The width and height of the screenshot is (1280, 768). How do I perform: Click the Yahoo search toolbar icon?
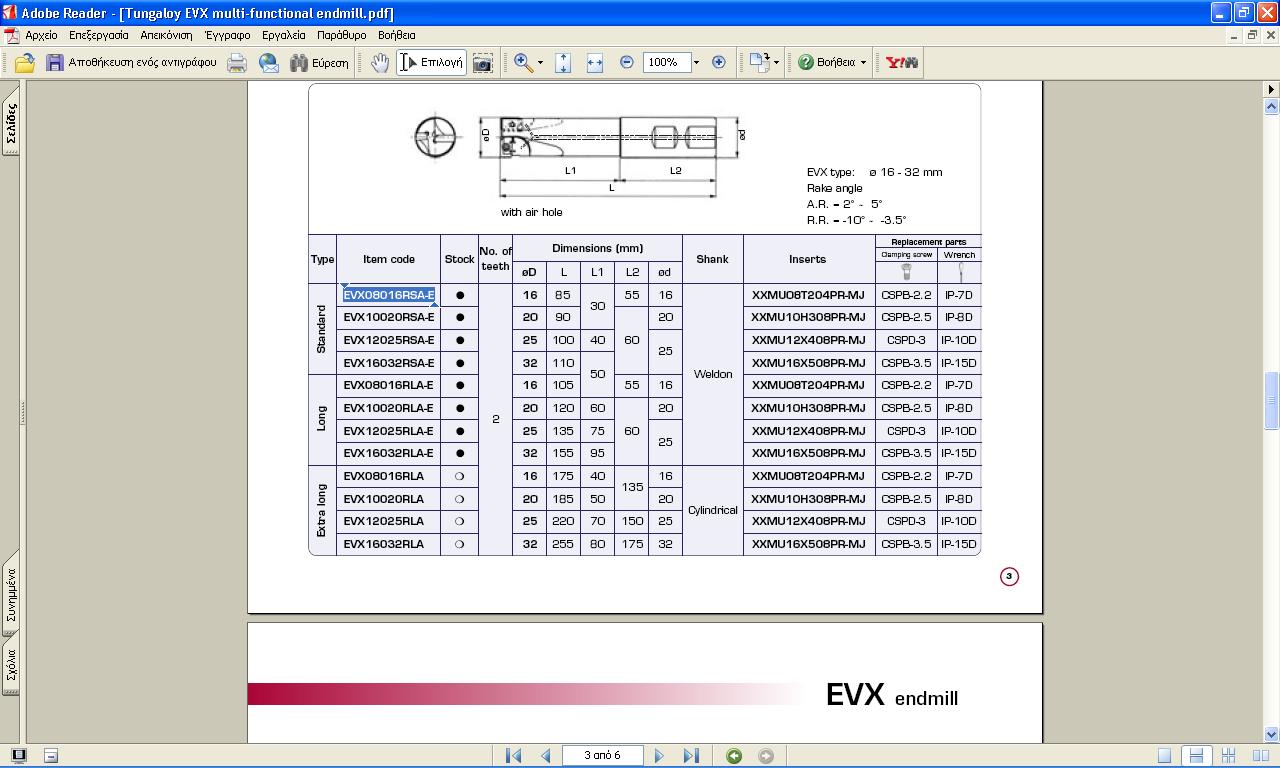(901, 62)
